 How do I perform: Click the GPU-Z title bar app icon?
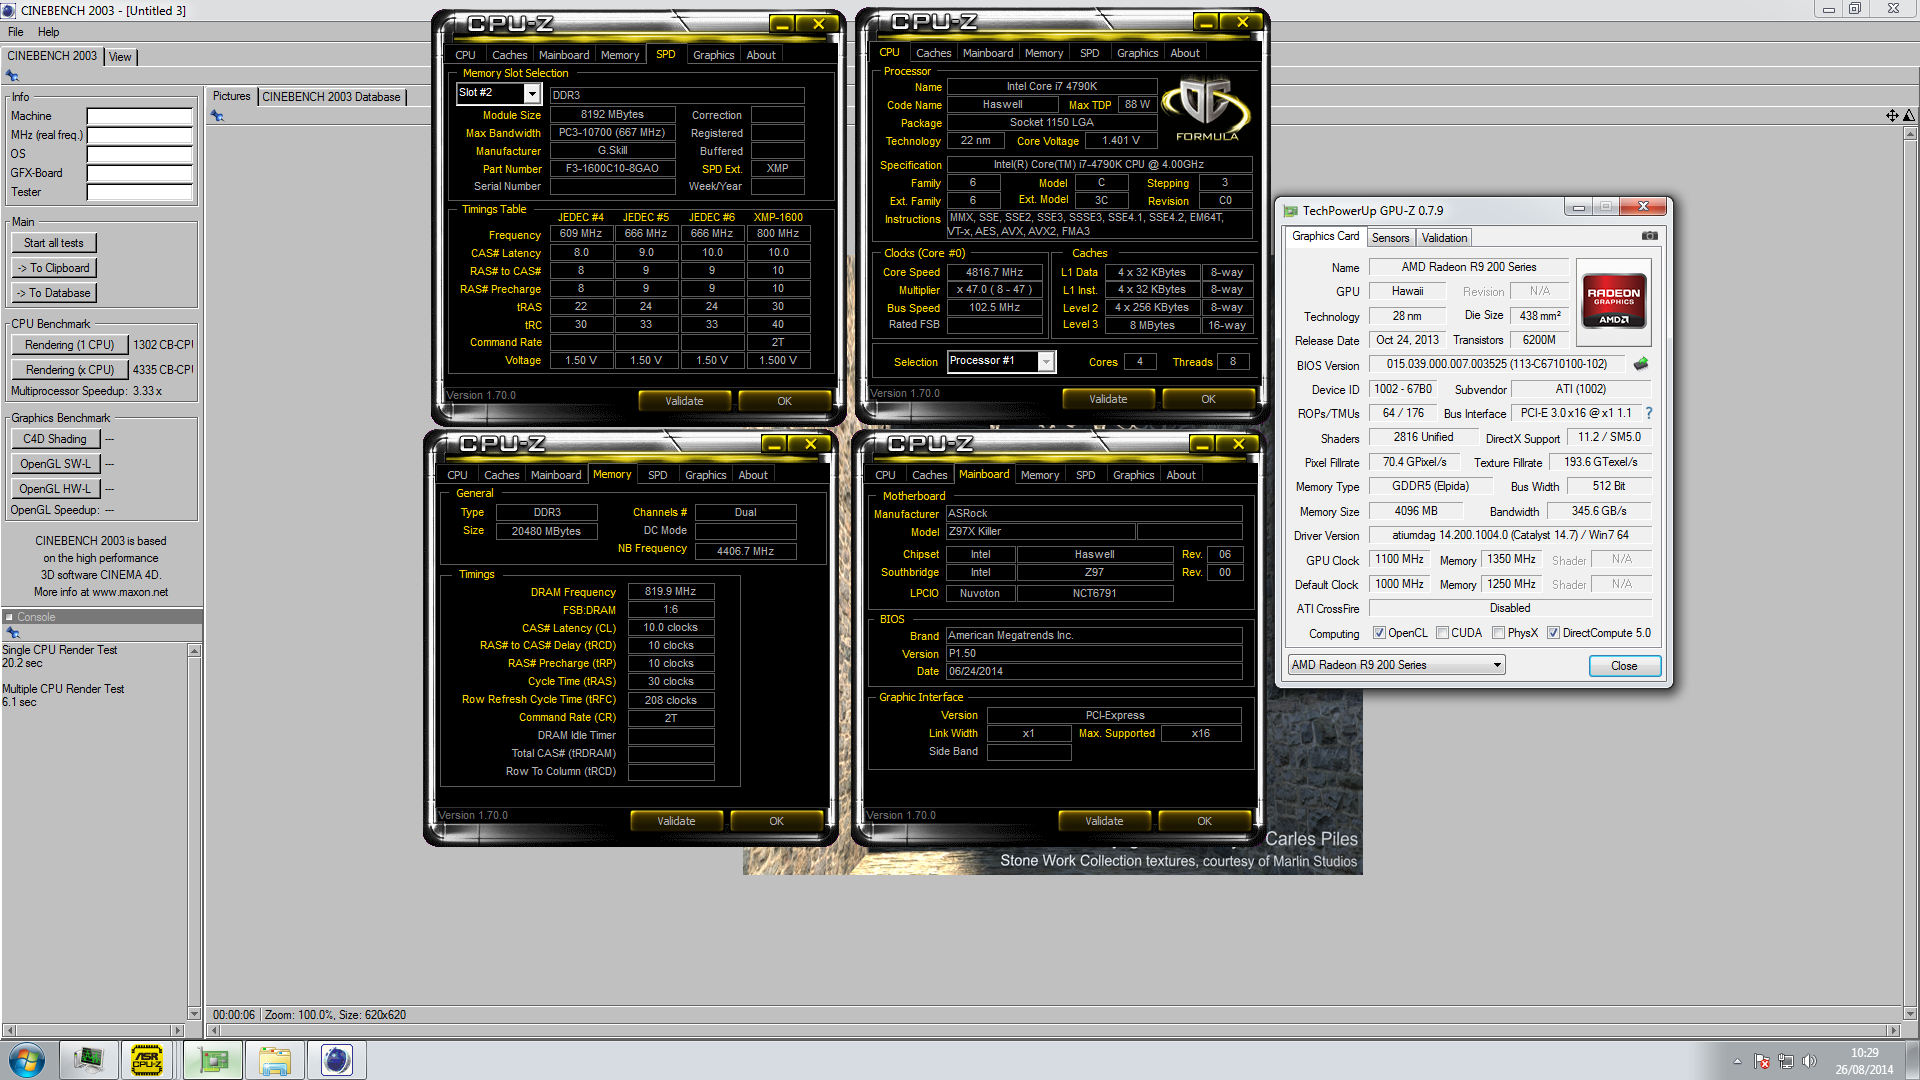(1291, 211)
